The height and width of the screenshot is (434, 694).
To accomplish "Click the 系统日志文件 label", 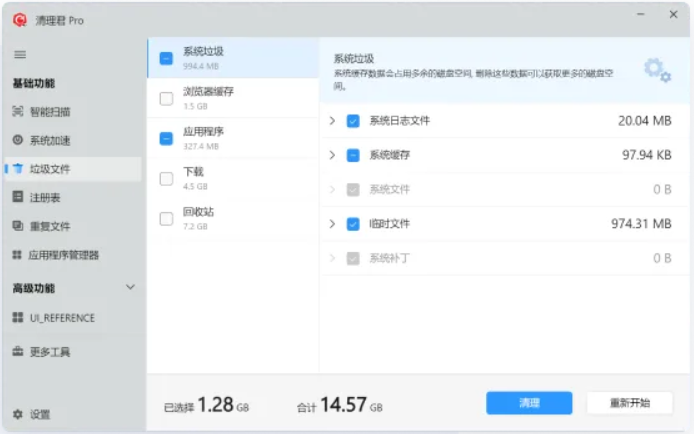I will click(400, 121).
